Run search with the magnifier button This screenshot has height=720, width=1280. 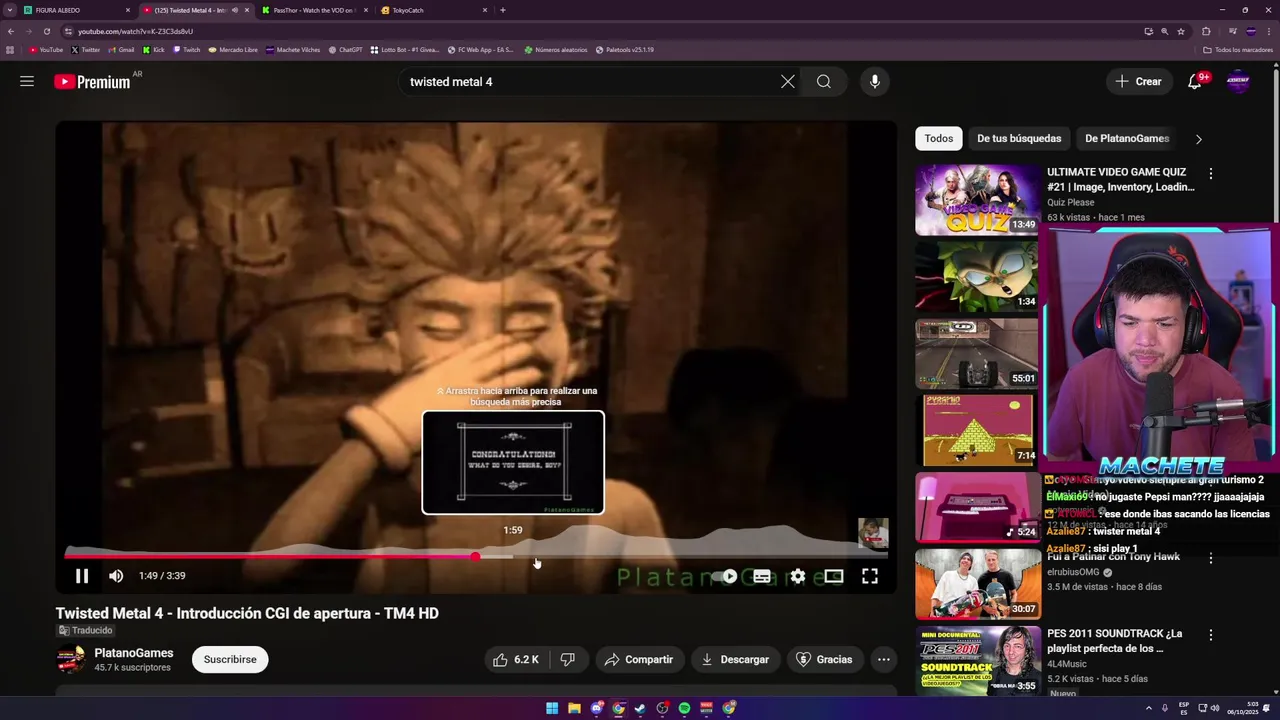(x=824, y=82)
